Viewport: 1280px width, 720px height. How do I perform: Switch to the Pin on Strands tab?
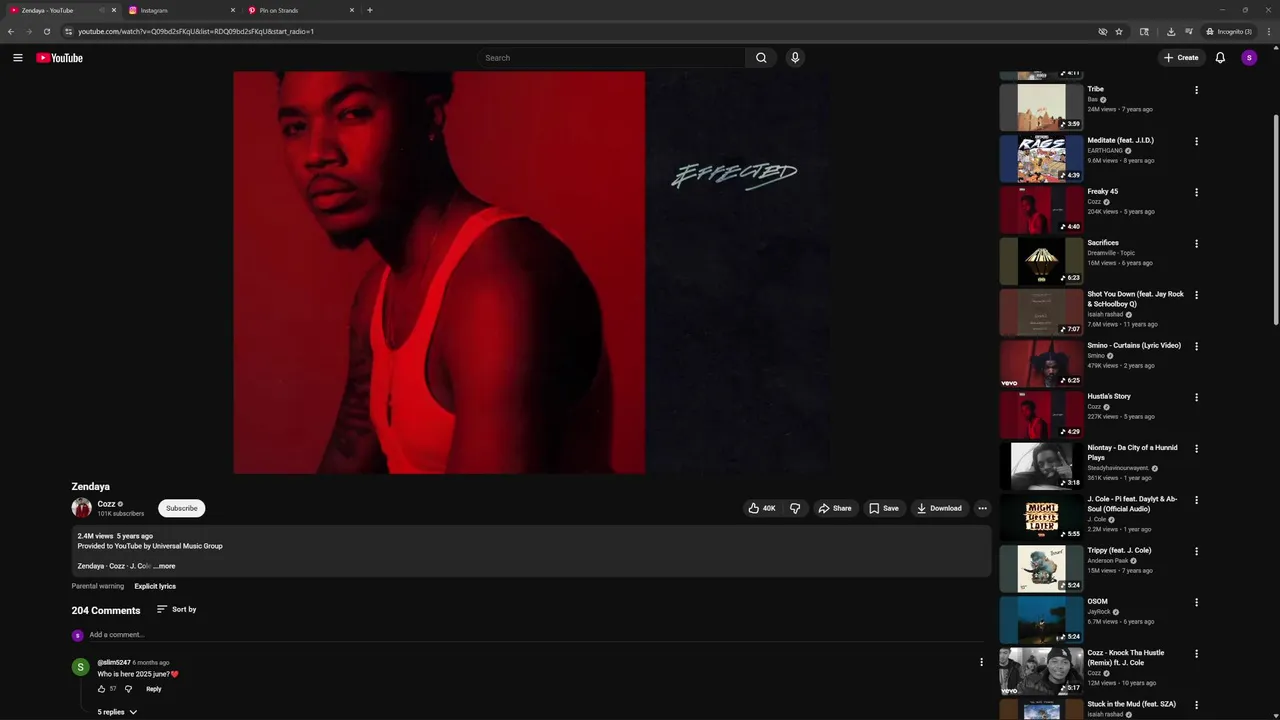pos(300,10)
